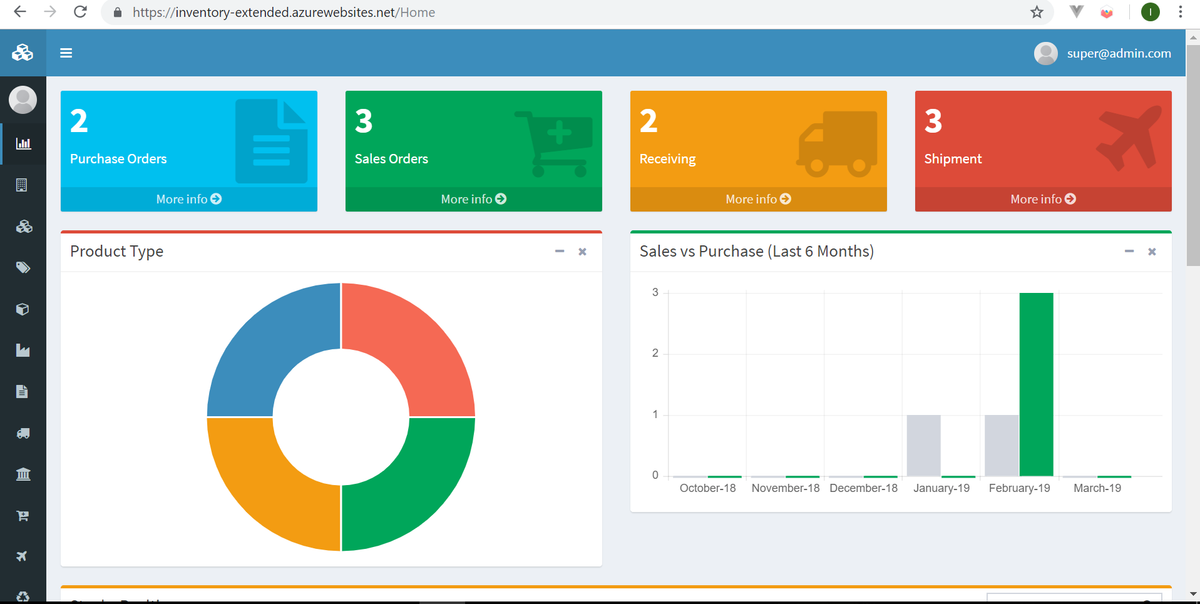The width and height of the screenshot is (1200, 604).
Task: Collapse the Product Type panel
Action: (x=559, y=252)
